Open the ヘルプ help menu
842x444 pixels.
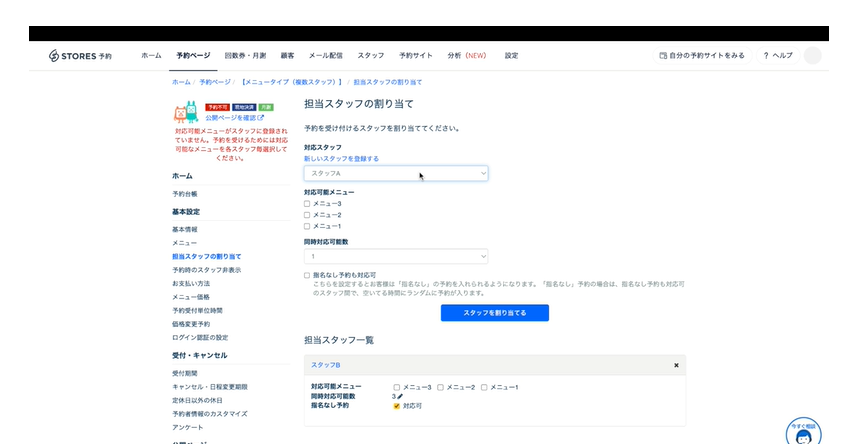coord(777,56)
